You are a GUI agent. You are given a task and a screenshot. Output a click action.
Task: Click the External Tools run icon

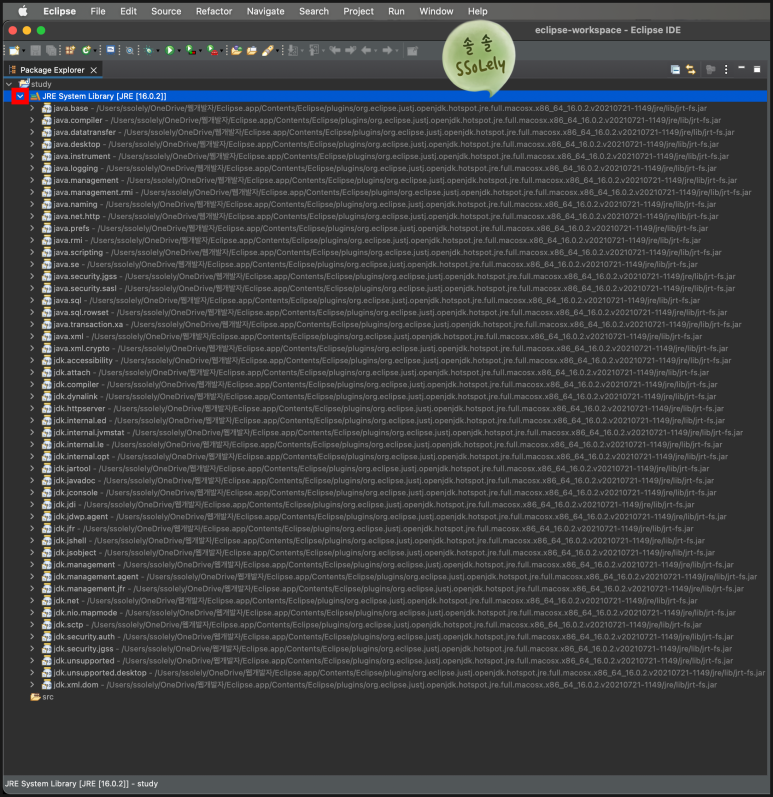[212, 50]
